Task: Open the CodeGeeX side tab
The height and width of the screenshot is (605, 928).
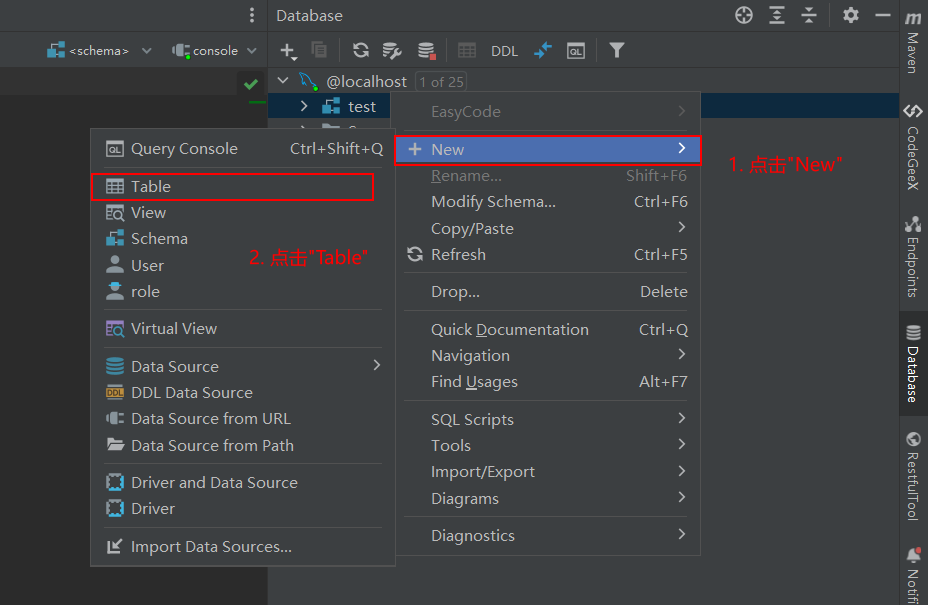Action: [913, 147]
